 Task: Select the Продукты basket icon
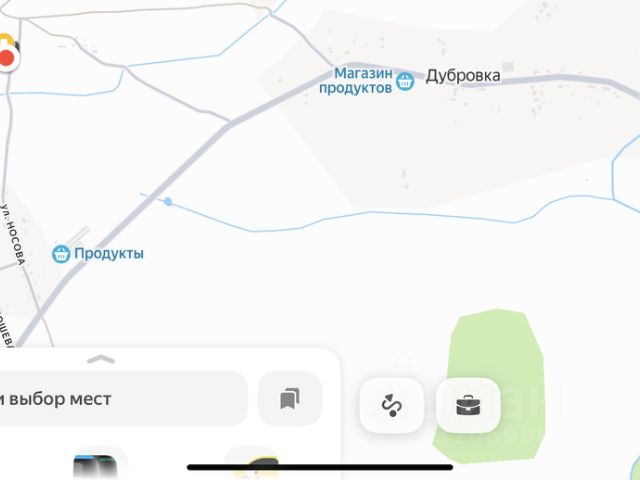61,254
